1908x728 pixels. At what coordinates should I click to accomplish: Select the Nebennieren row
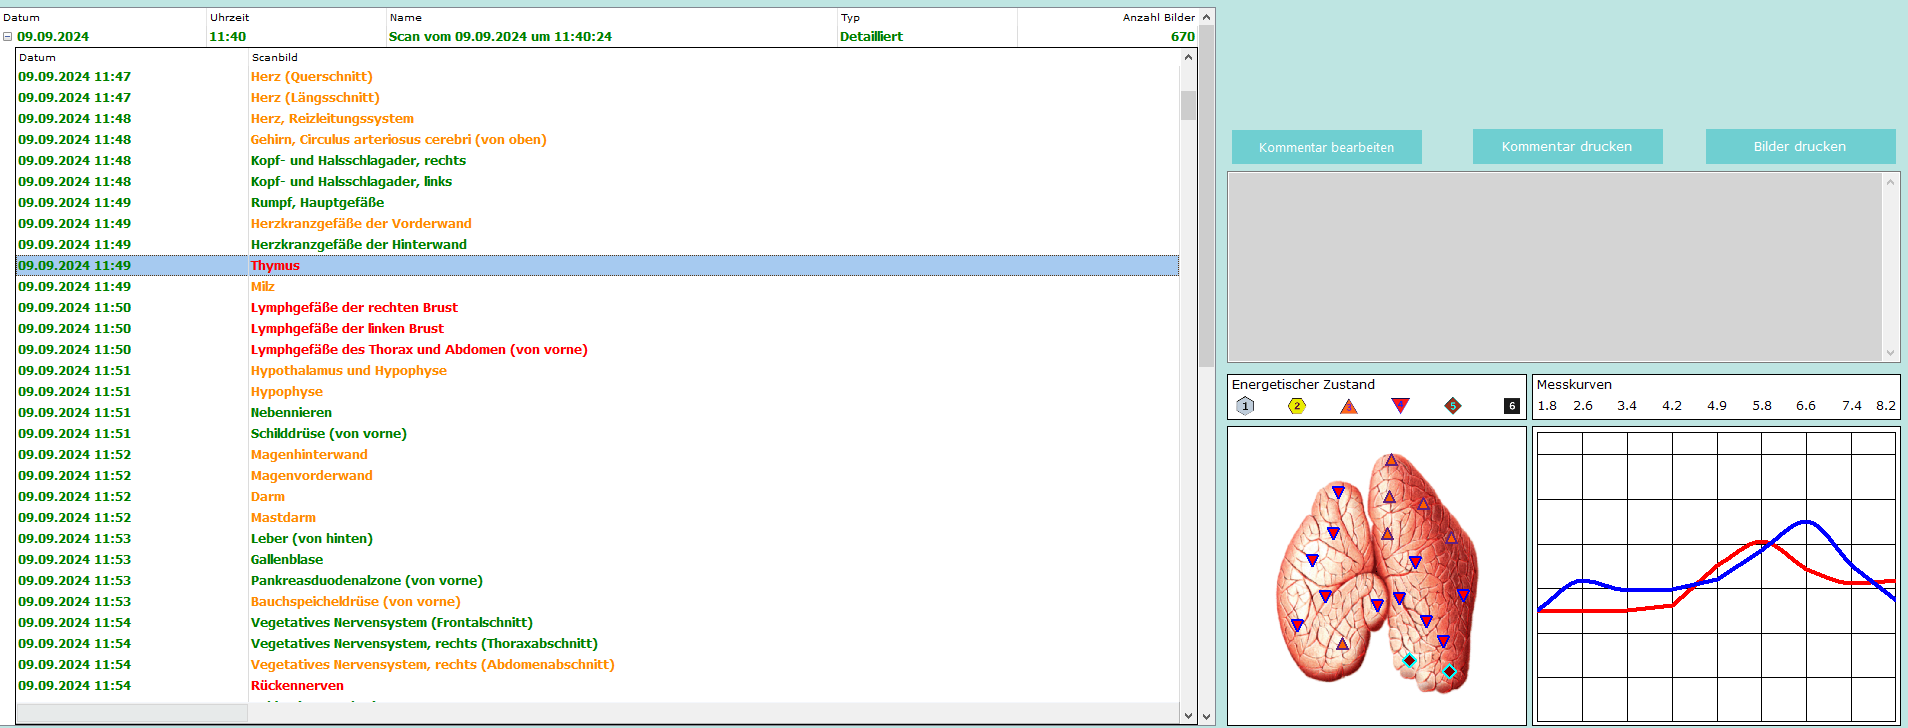point(598,412)
